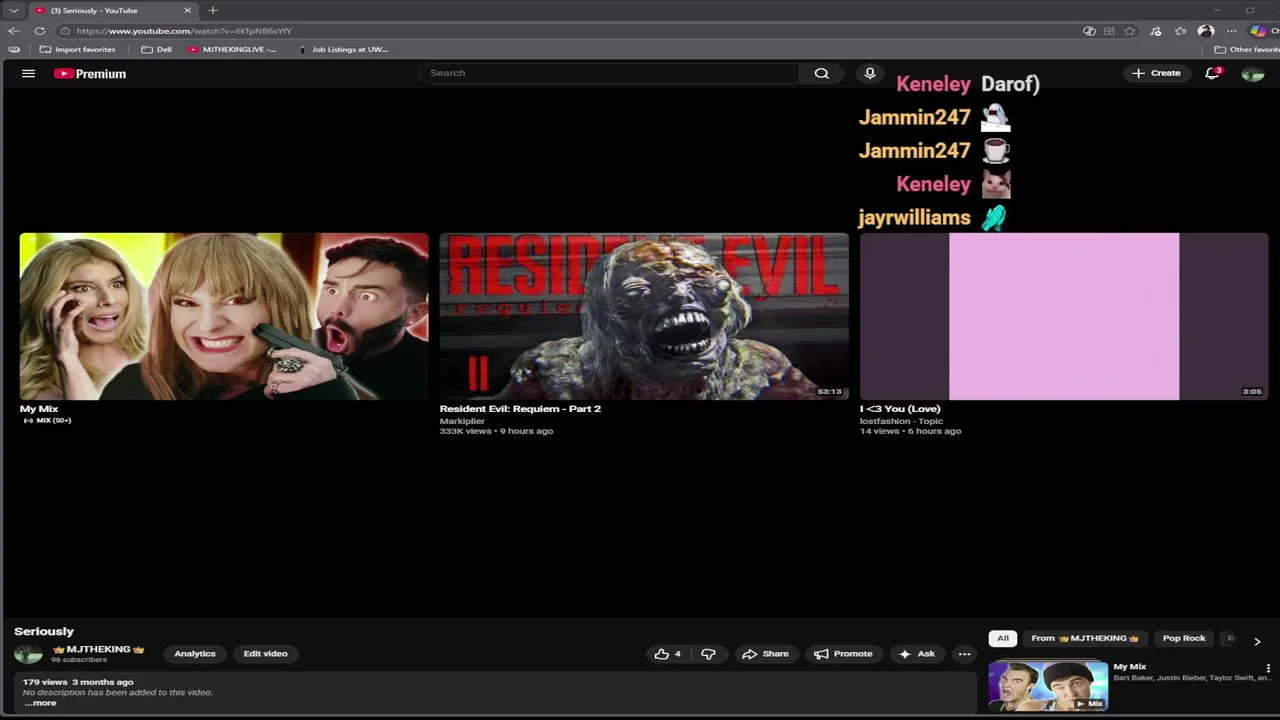Open the Markiplier channel name

click(x=462, y=421)
